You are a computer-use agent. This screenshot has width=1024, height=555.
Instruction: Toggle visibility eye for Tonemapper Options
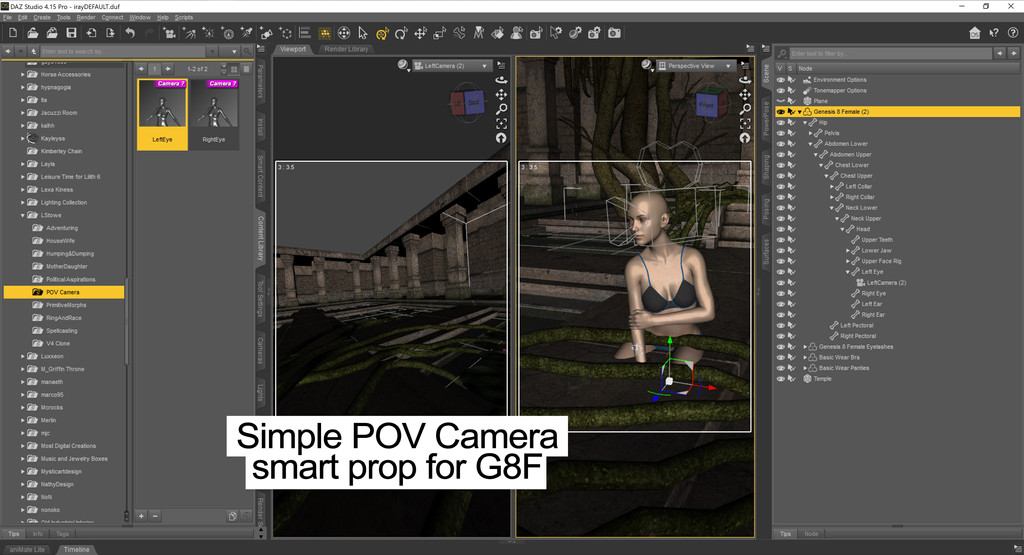[x=780, y=90]
